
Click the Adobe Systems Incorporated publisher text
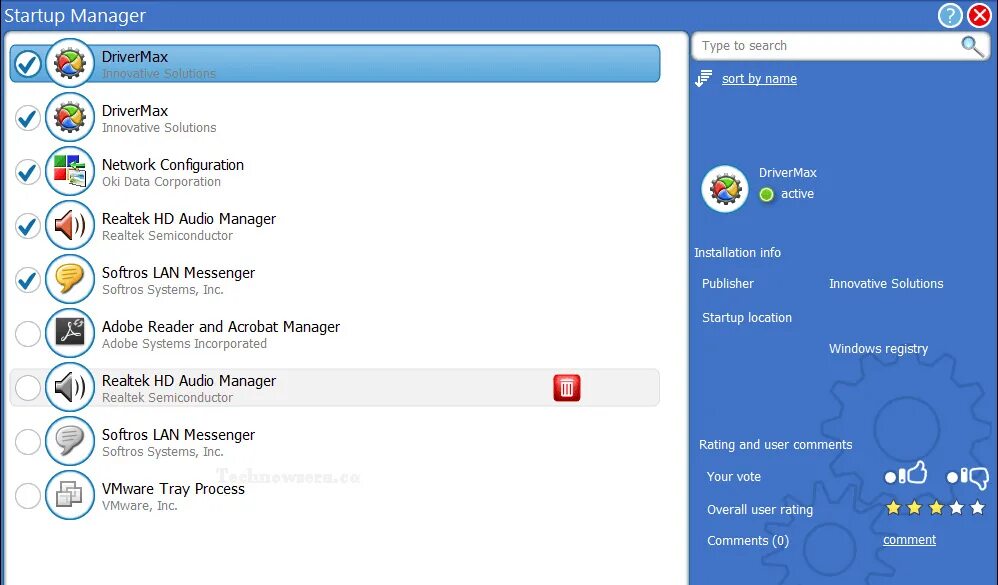pyautogui.click(x=184, y=344)
